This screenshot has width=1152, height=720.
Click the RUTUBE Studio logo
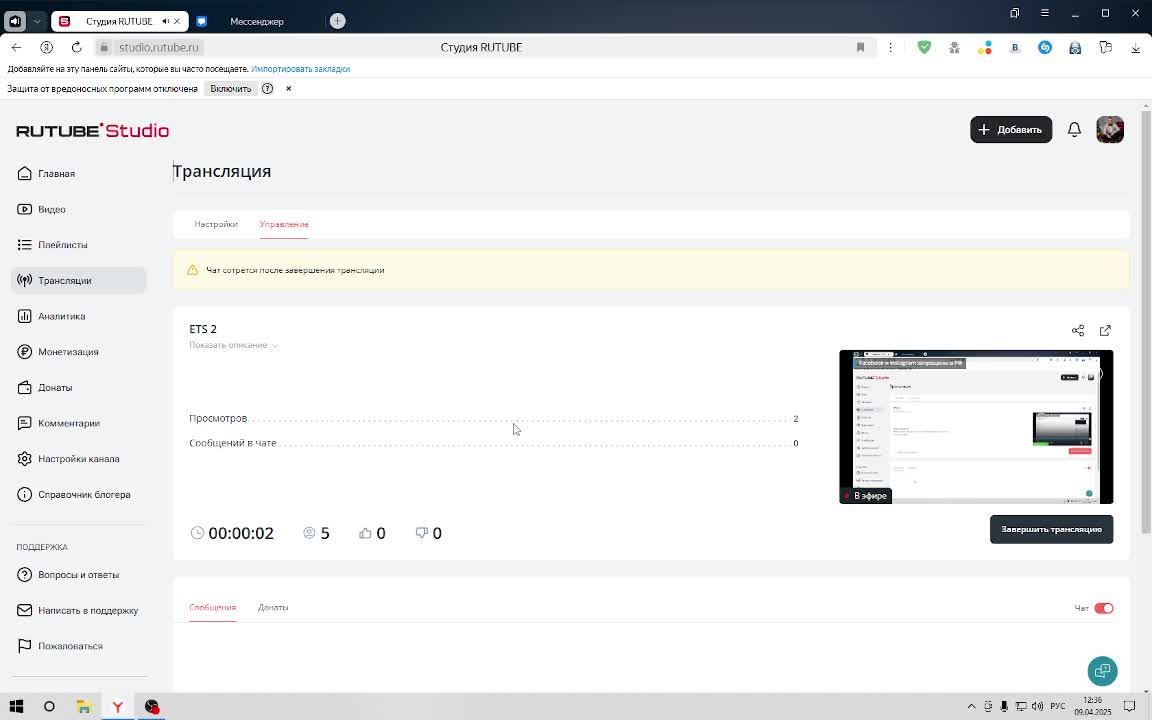pos(93,130)
